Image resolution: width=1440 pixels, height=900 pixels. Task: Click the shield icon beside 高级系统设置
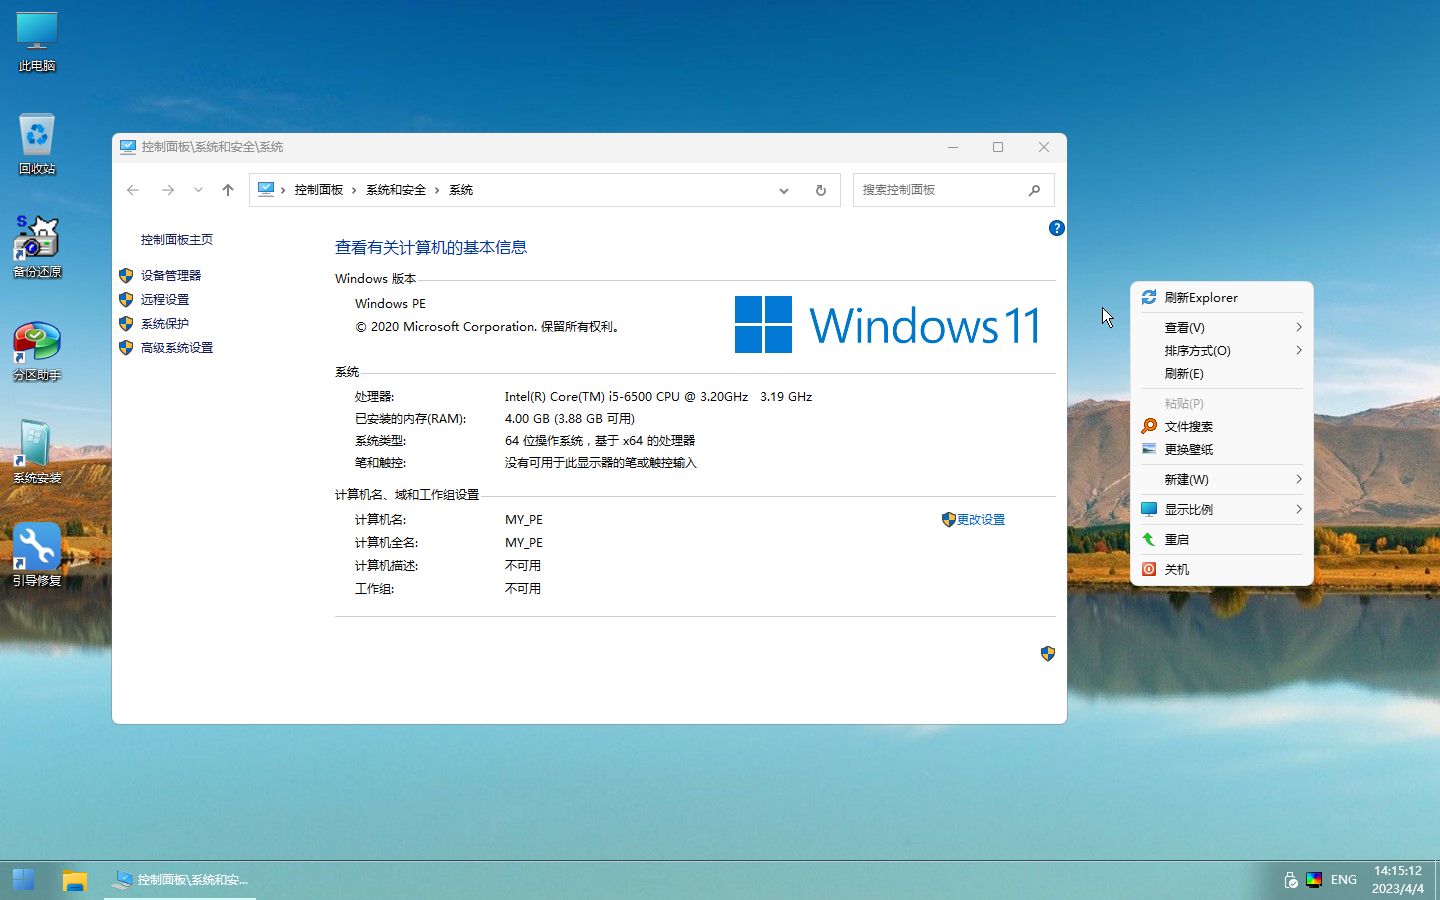point(126,347)
